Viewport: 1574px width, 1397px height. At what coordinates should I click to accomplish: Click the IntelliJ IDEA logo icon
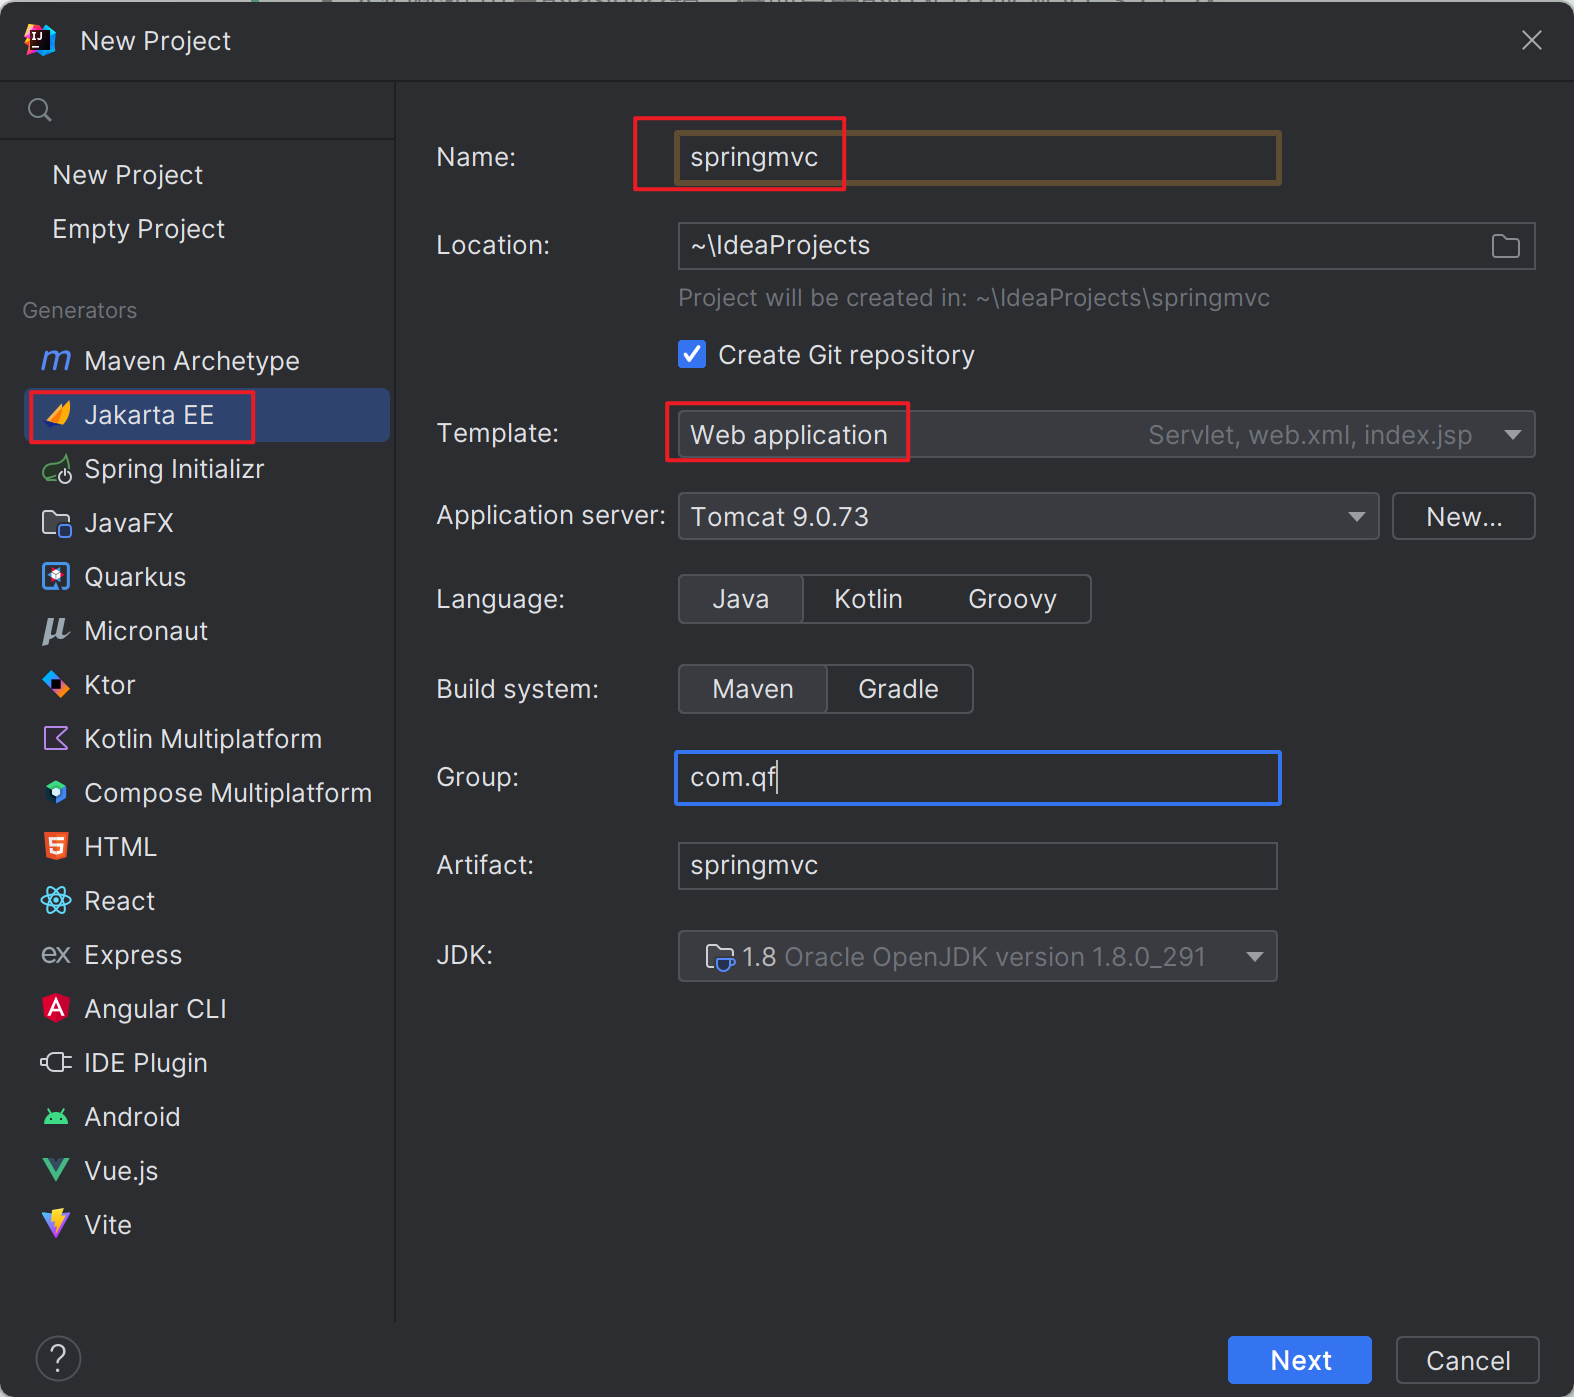[x=40, y=40]
